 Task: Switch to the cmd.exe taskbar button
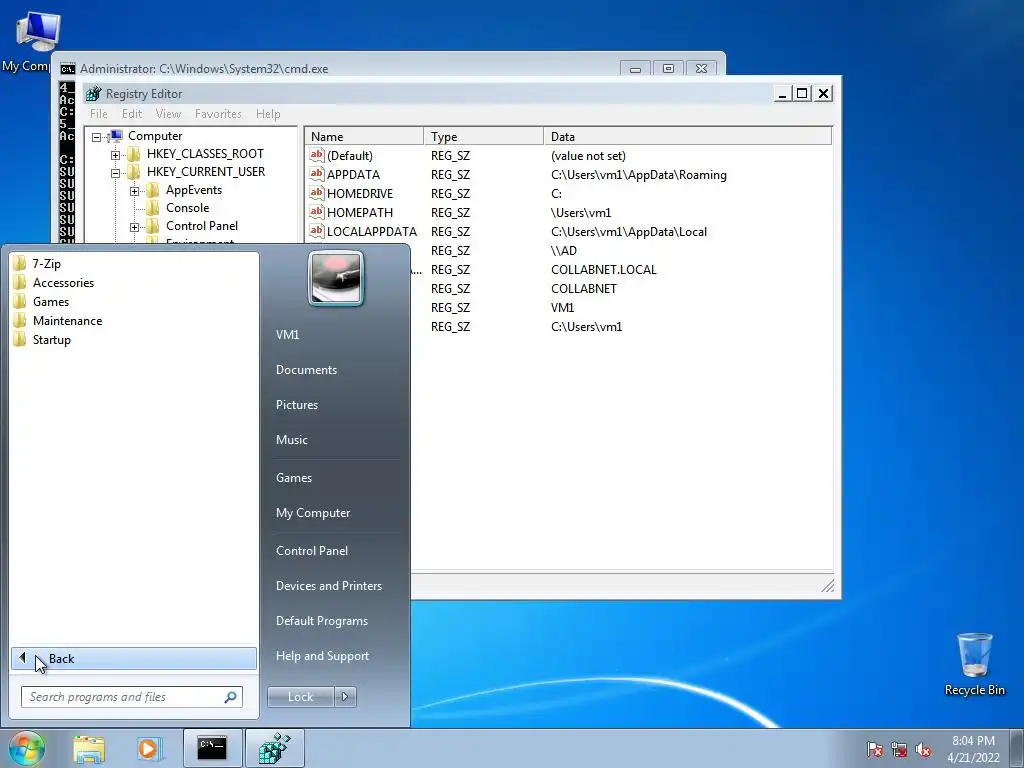point(212,748)
